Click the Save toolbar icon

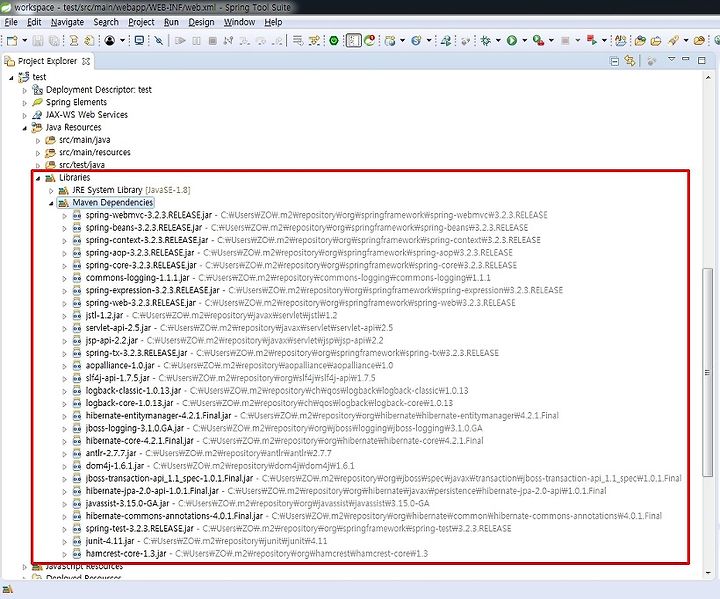tap(38, 41)
